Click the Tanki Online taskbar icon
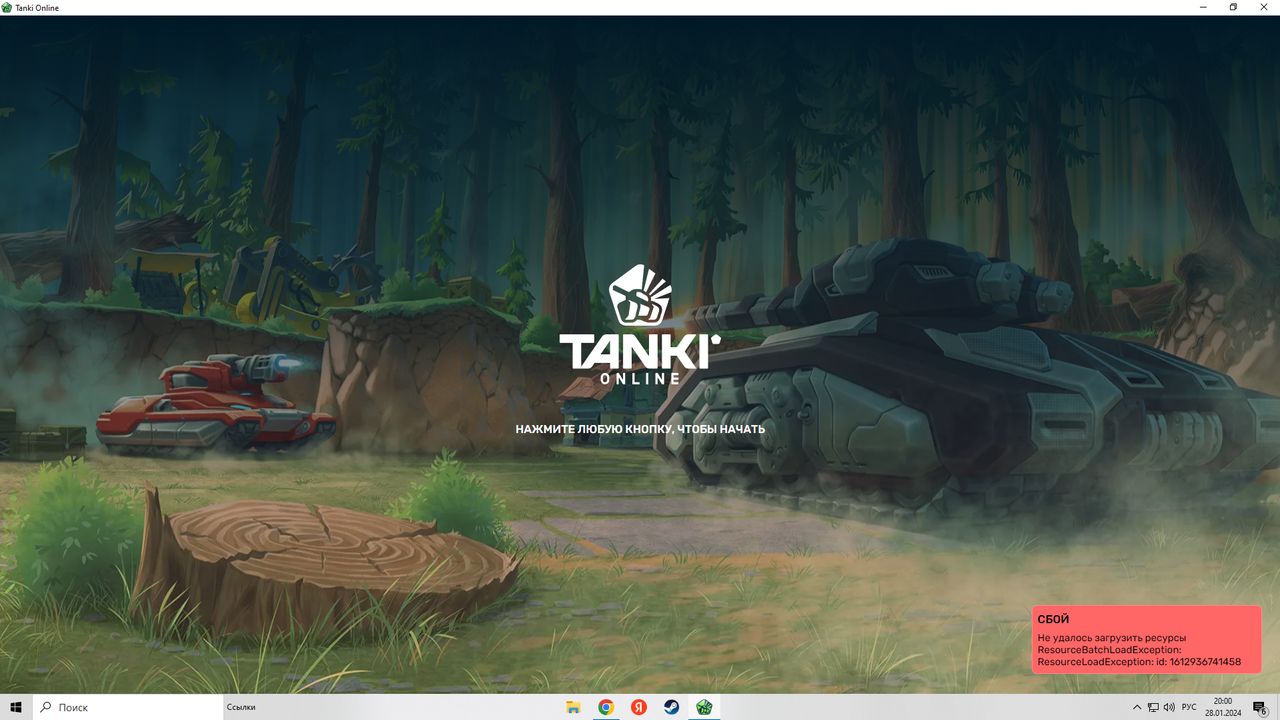 coord(704,707)
